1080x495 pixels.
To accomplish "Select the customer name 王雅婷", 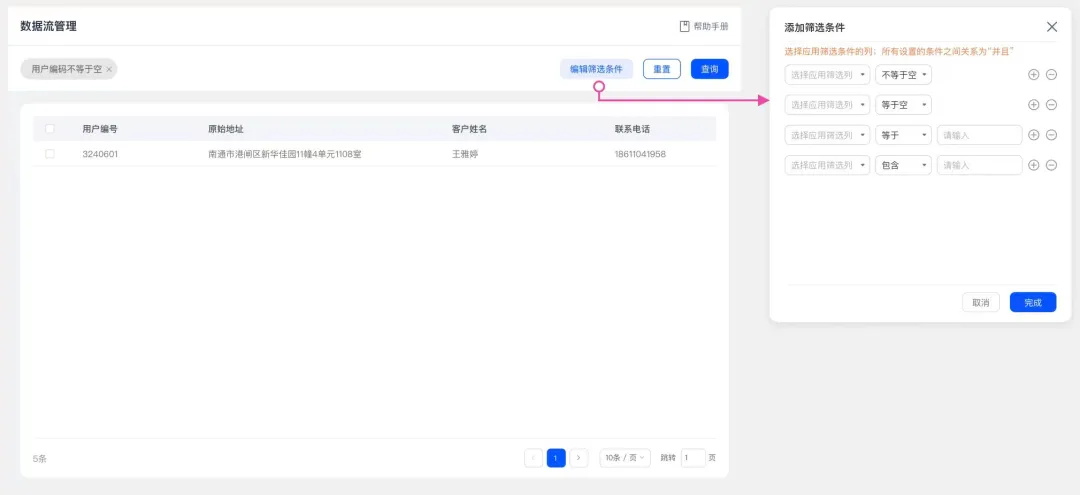I will pyautogui.click(x=465, y=154).
